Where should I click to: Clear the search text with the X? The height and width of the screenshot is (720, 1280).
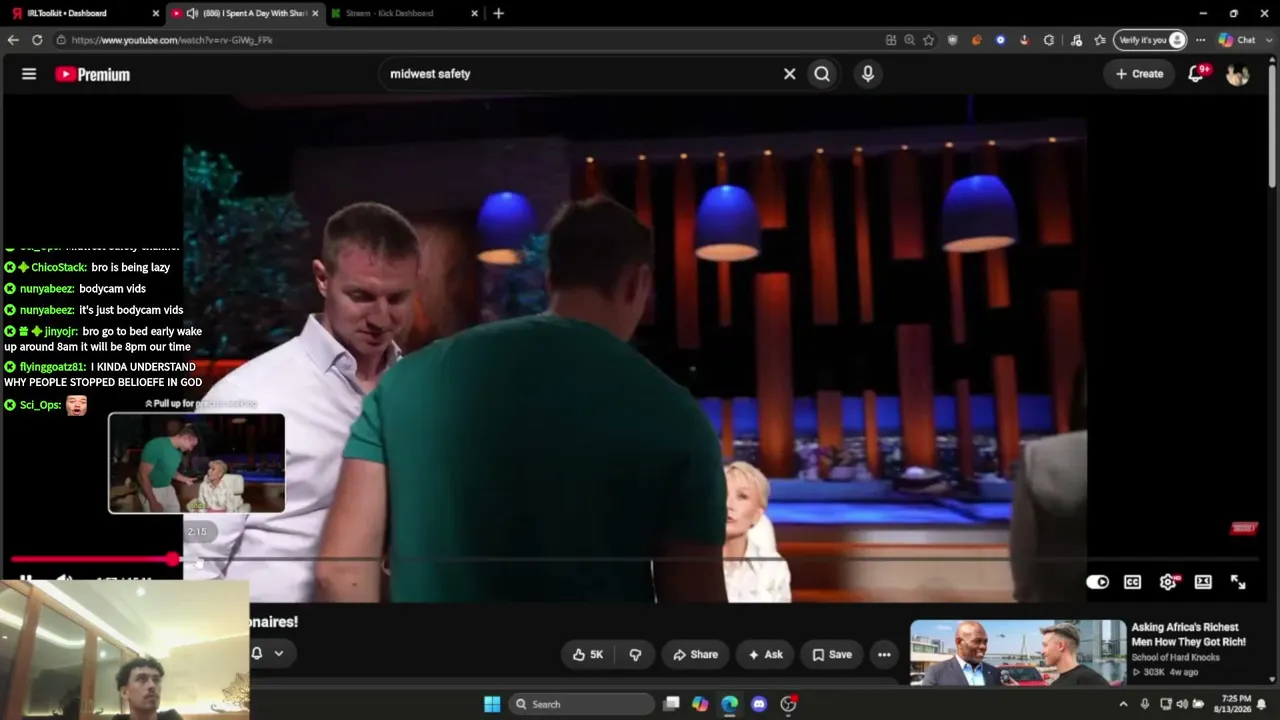(x=789, y=74)
